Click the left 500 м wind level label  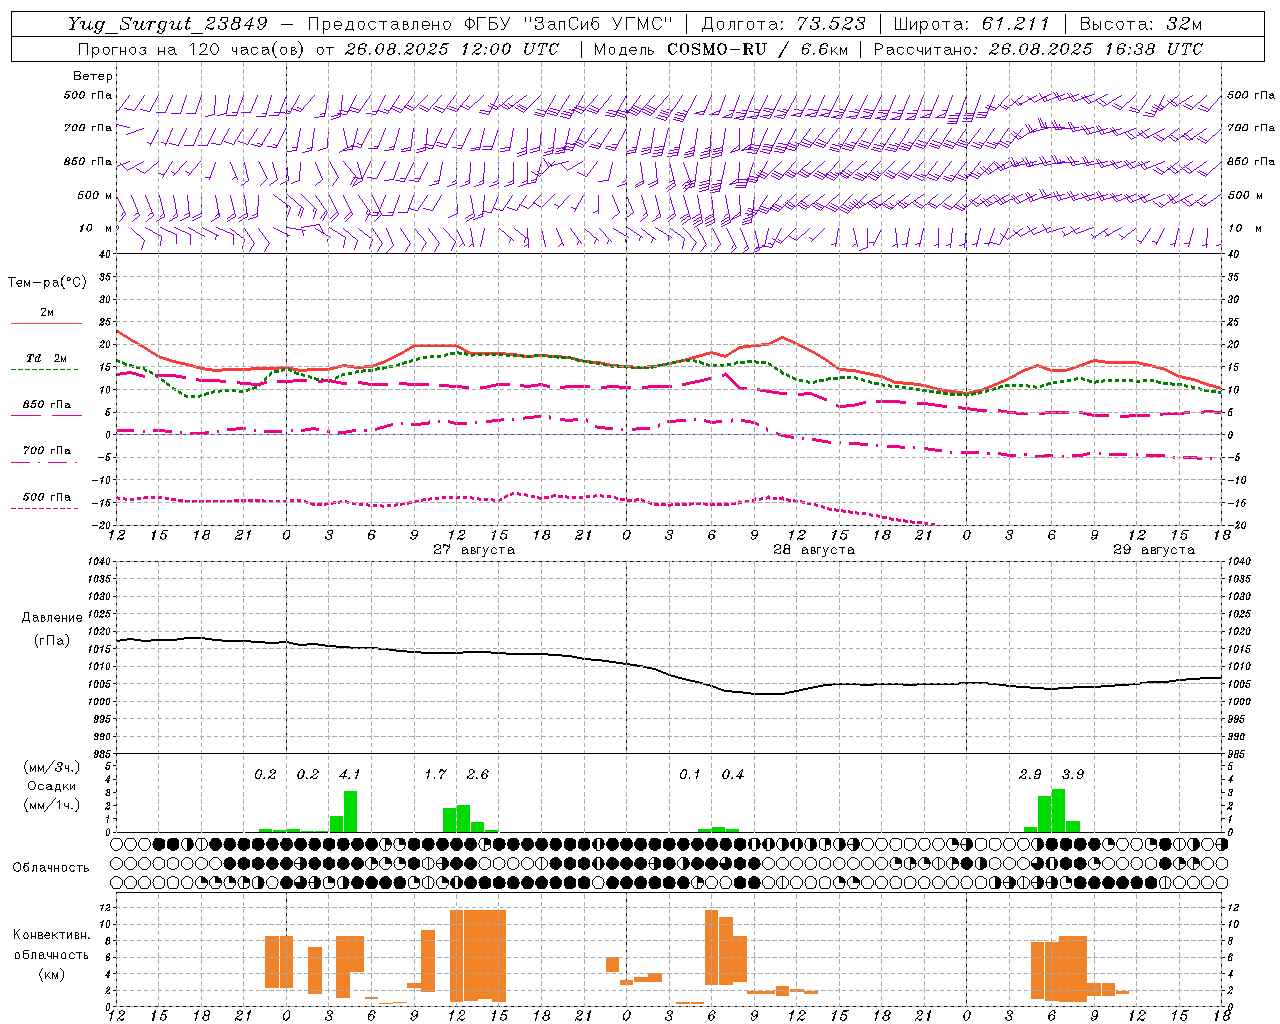95,195
